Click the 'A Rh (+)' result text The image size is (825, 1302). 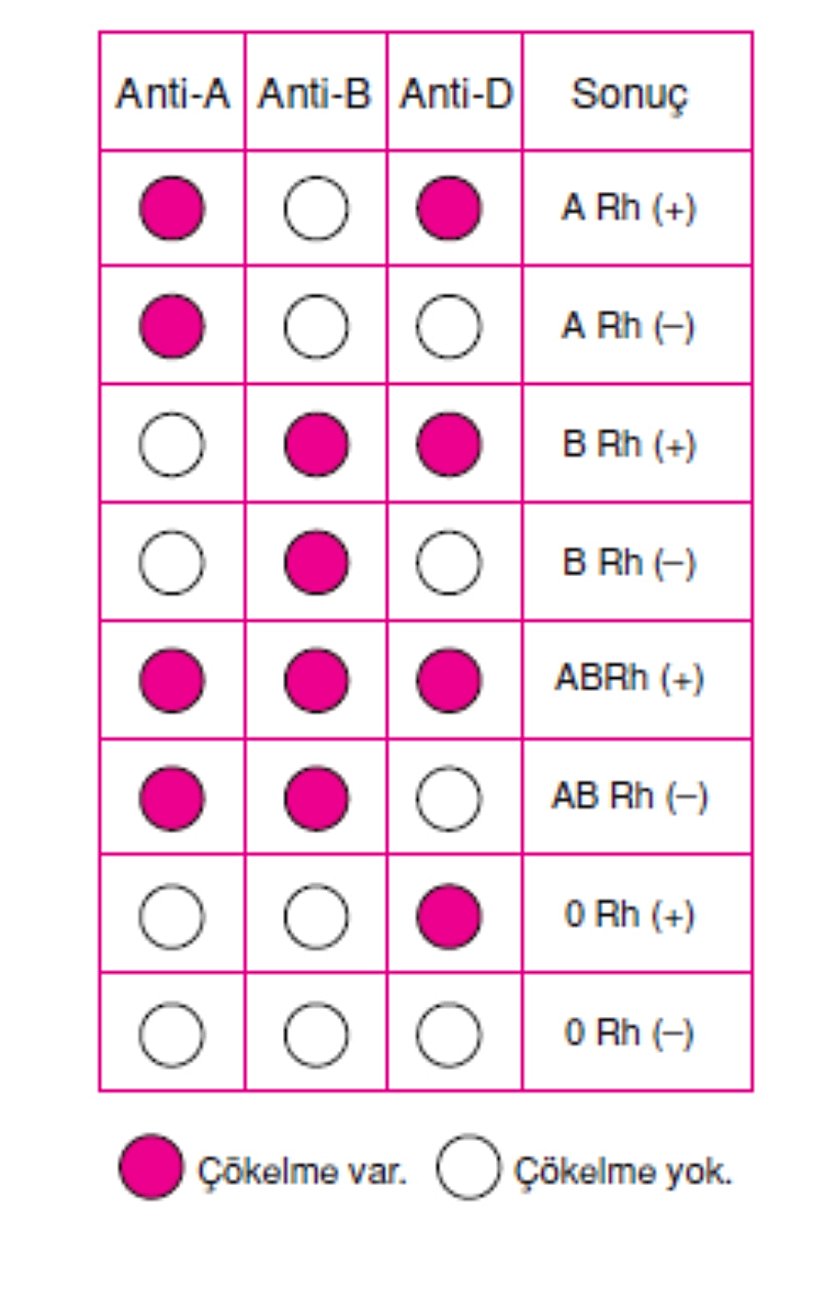click(x=629, y=210)
